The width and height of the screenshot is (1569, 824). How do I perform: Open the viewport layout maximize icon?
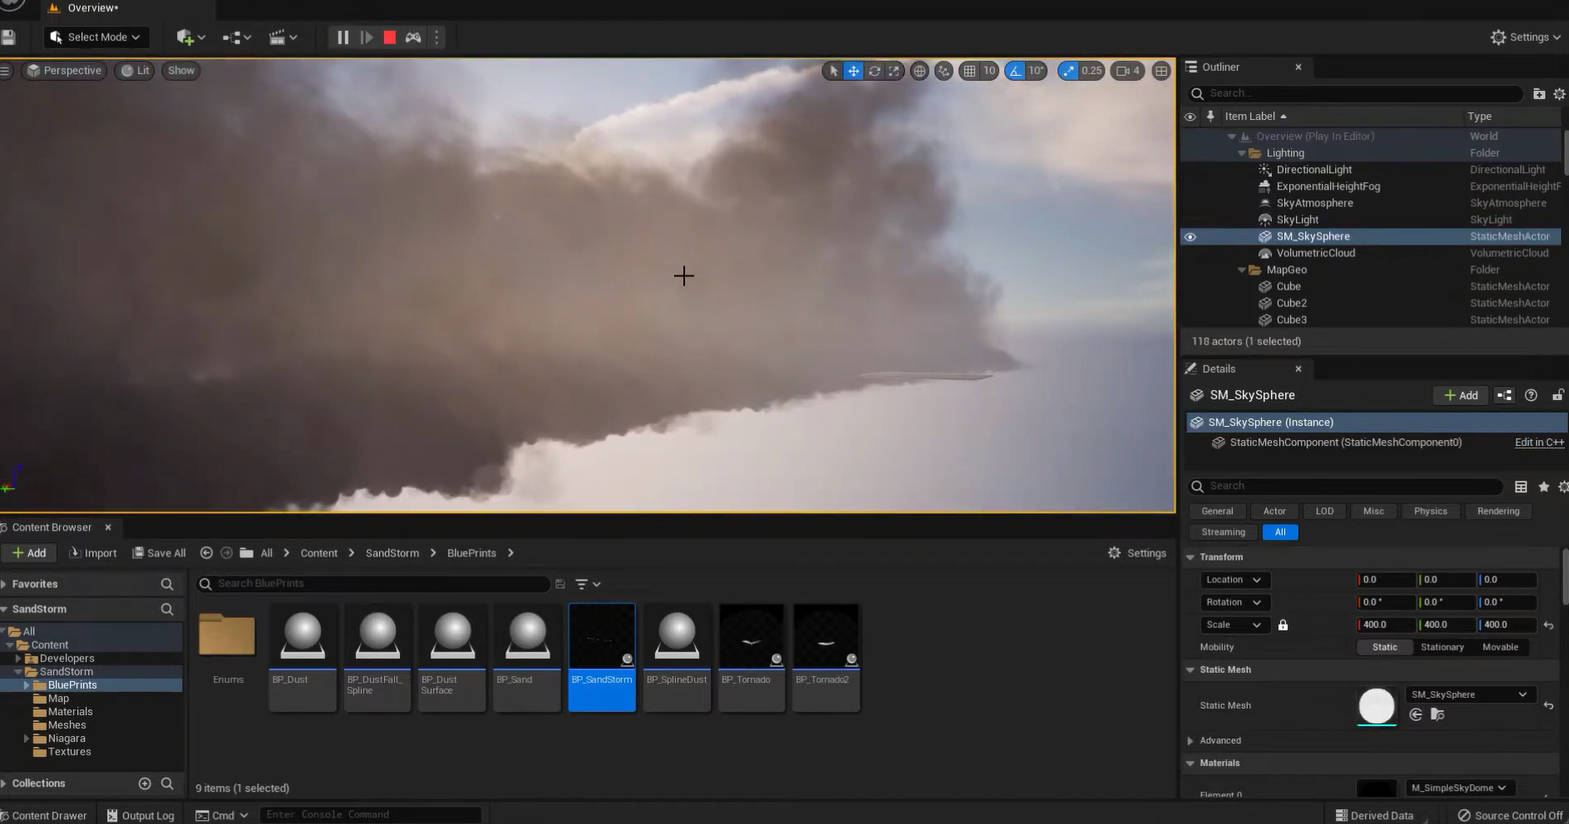tap(1160, 71)
